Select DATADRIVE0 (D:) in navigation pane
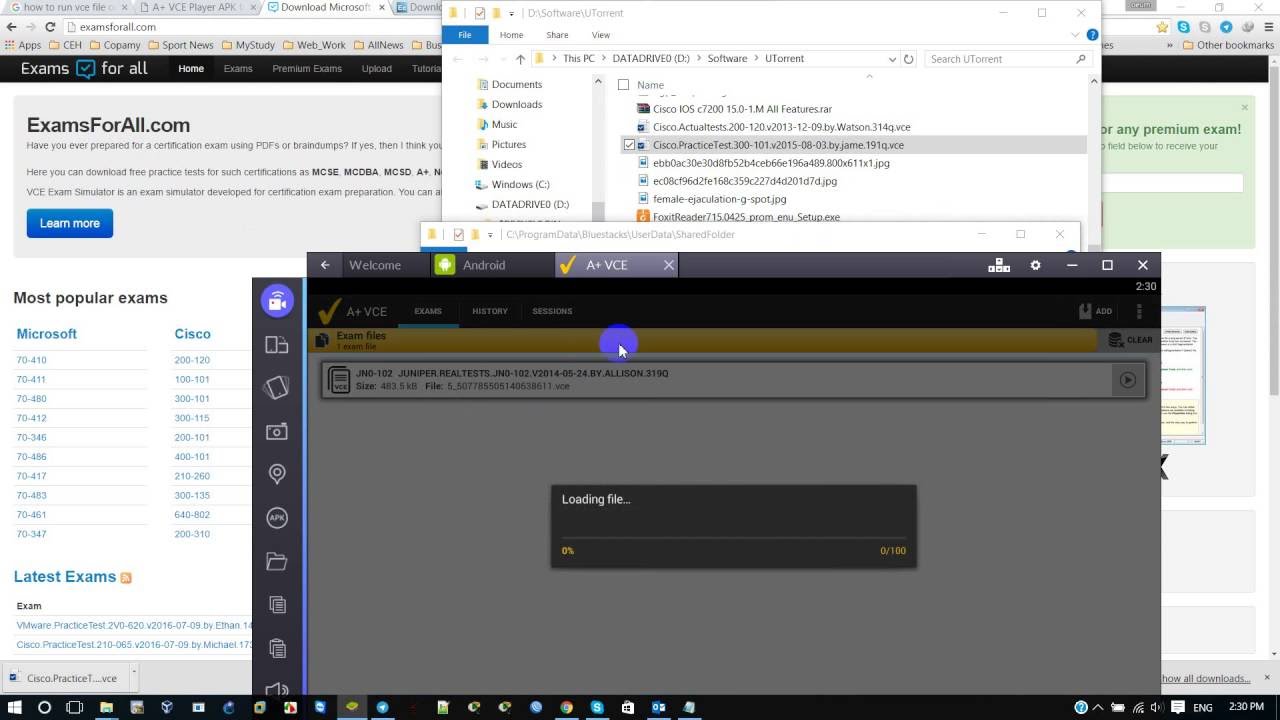The image size is (1280, 720). pyautogui.click(x=530, y=204)
